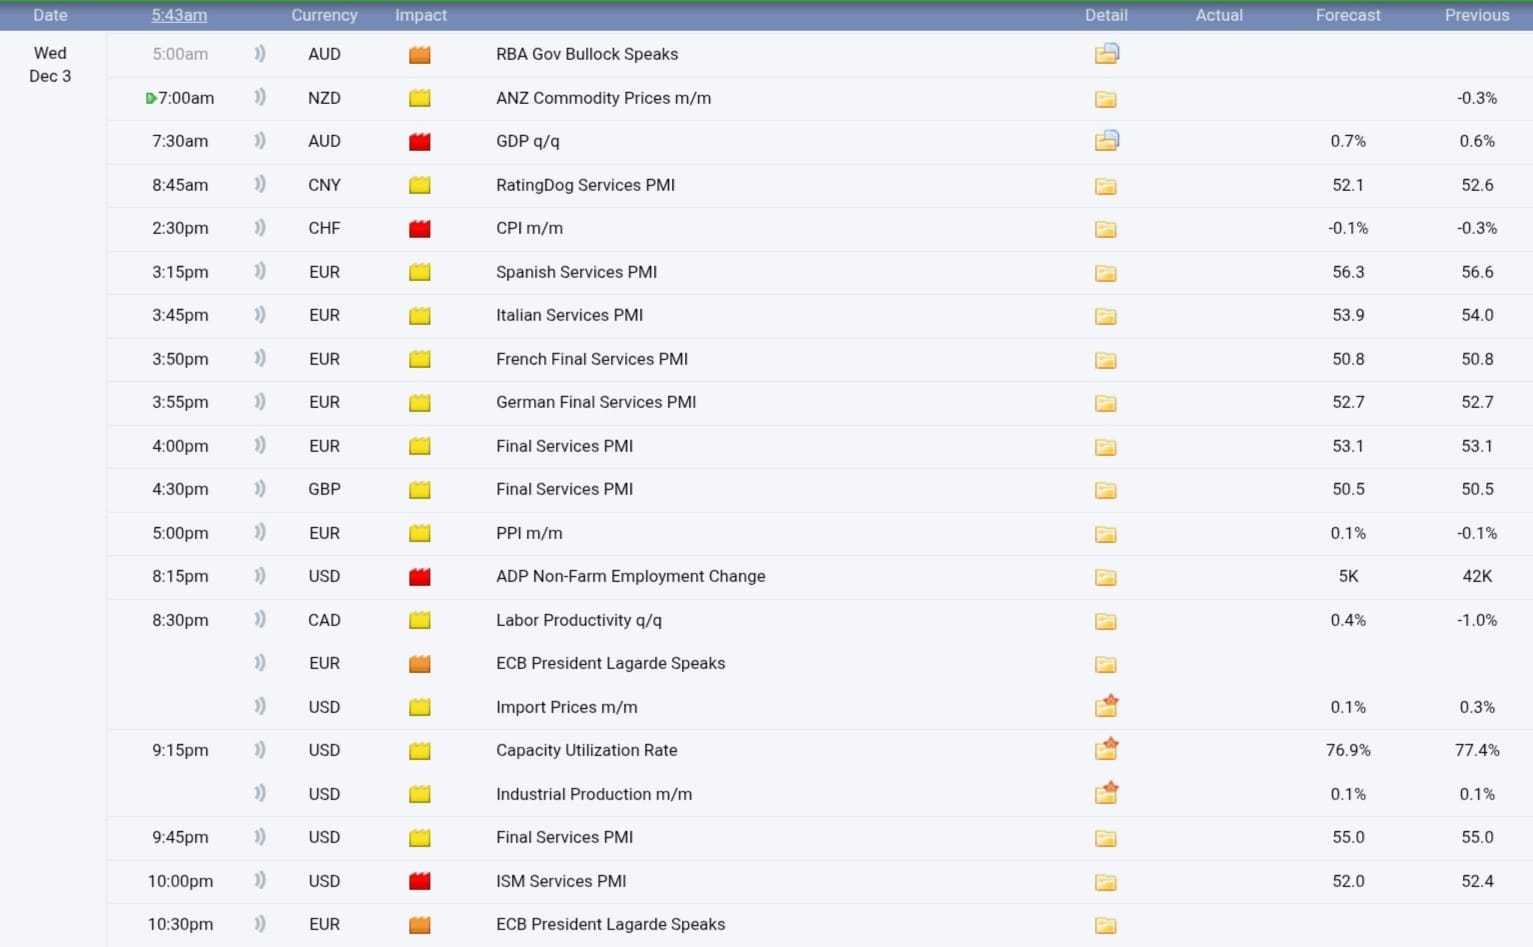Click the Impact column header

click(420, 15)
